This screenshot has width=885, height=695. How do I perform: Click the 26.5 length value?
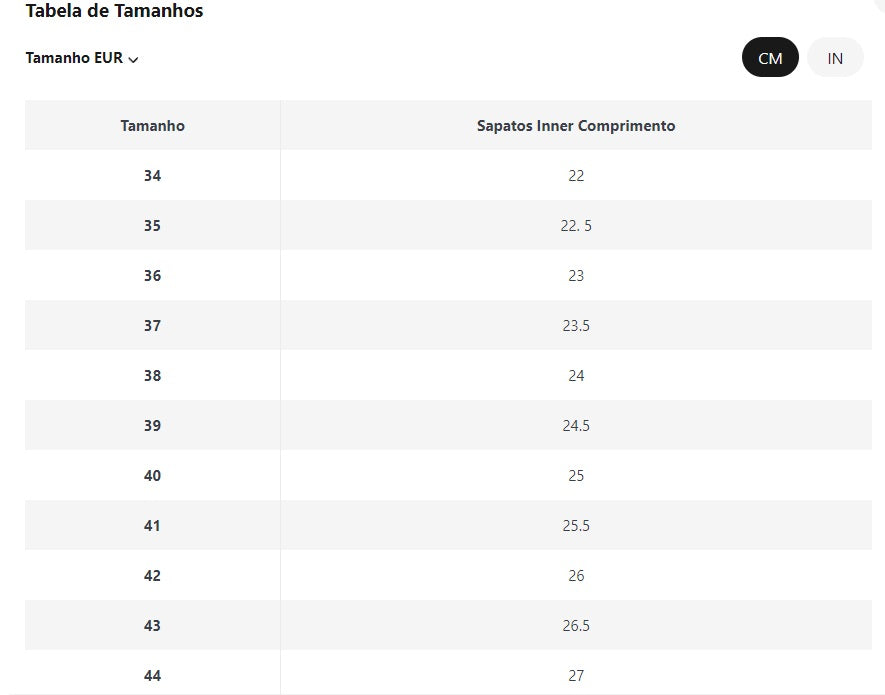[x=576, y=626]
